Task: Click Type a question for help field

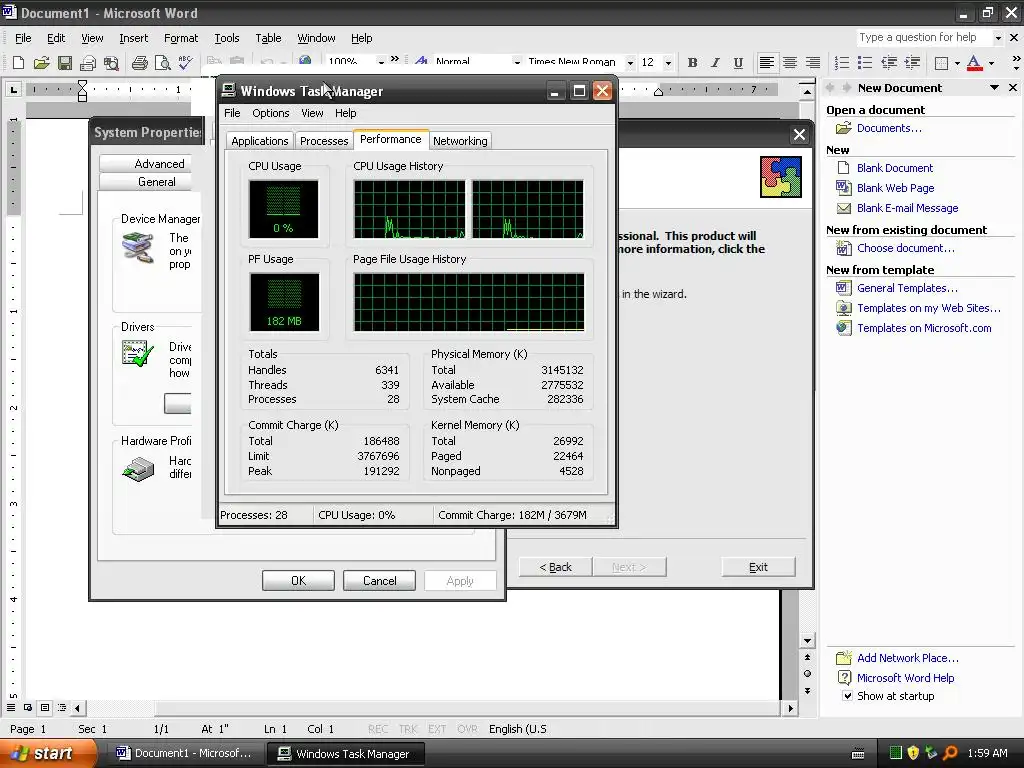Action: pyautogui.click(x=923, y=37)
